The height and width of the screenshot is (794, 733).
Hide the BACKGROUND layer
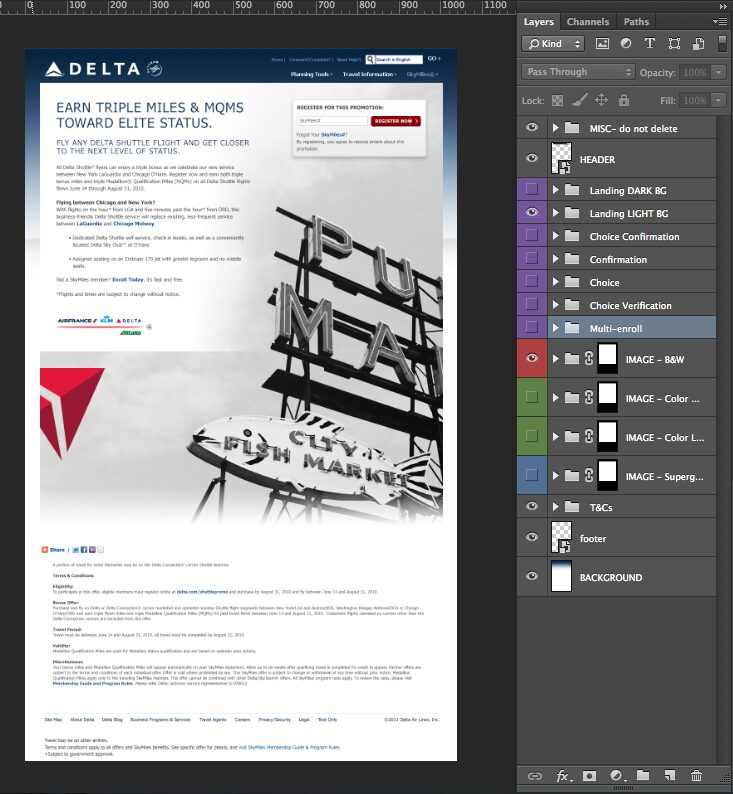click(532, 576)
